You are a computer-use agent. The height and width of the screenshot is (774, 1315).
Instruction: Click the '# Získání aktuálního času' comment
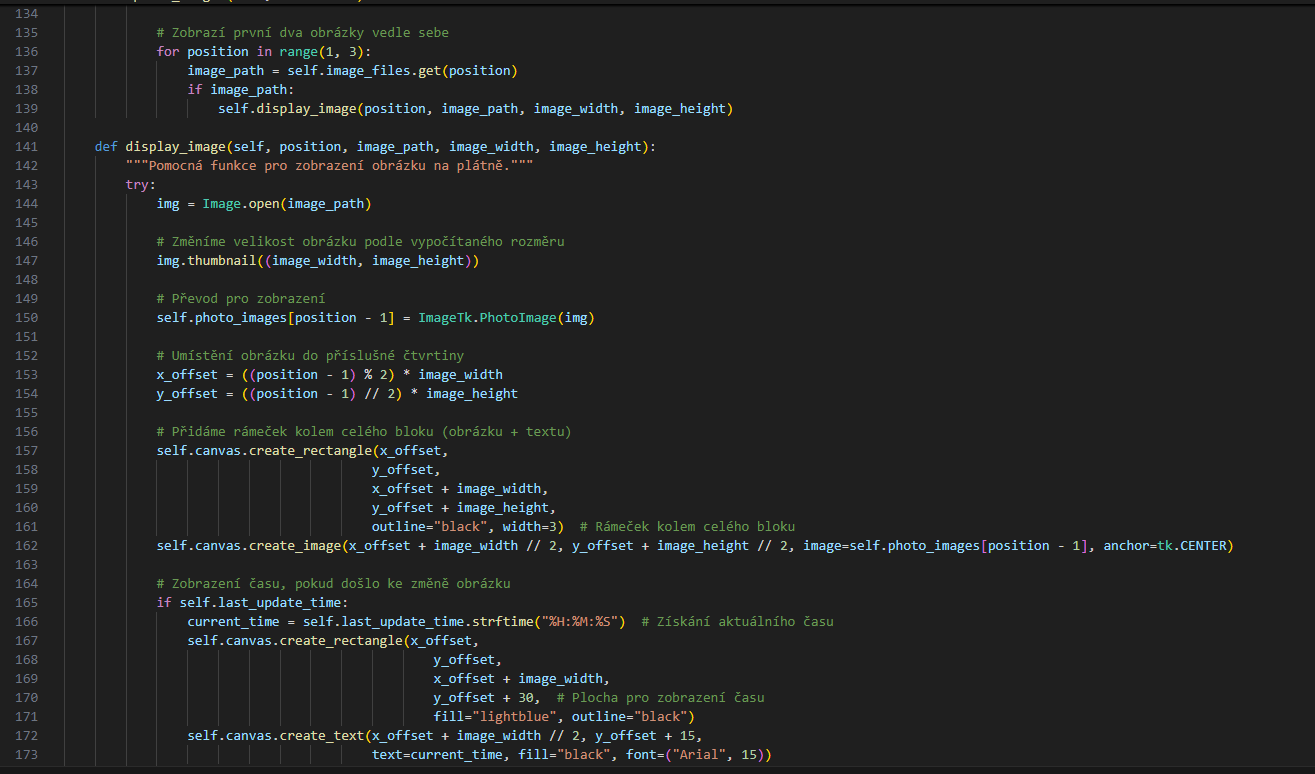pos(737,622)
